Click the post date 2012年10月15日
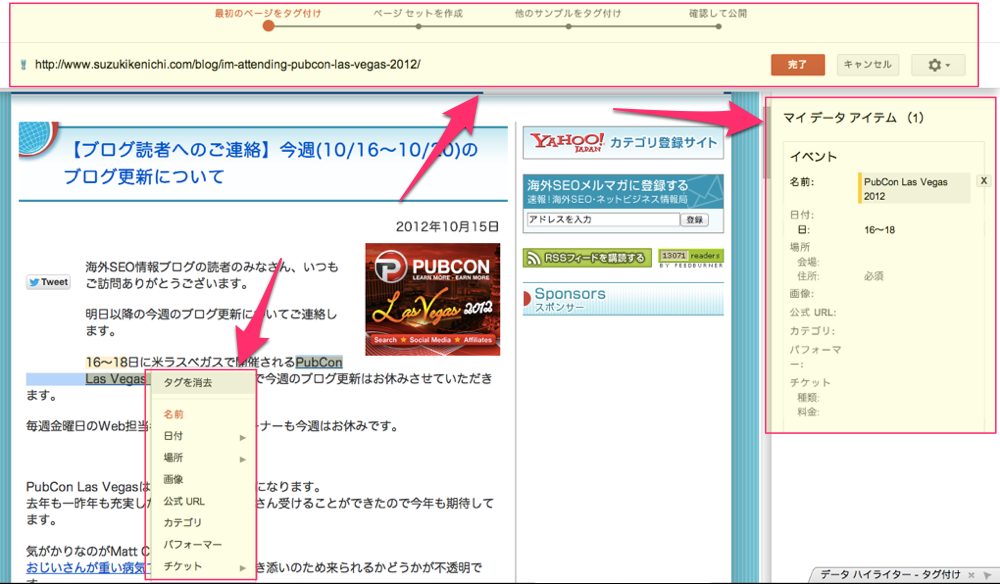The image size is (1000, 584). (x=447, y=226)
